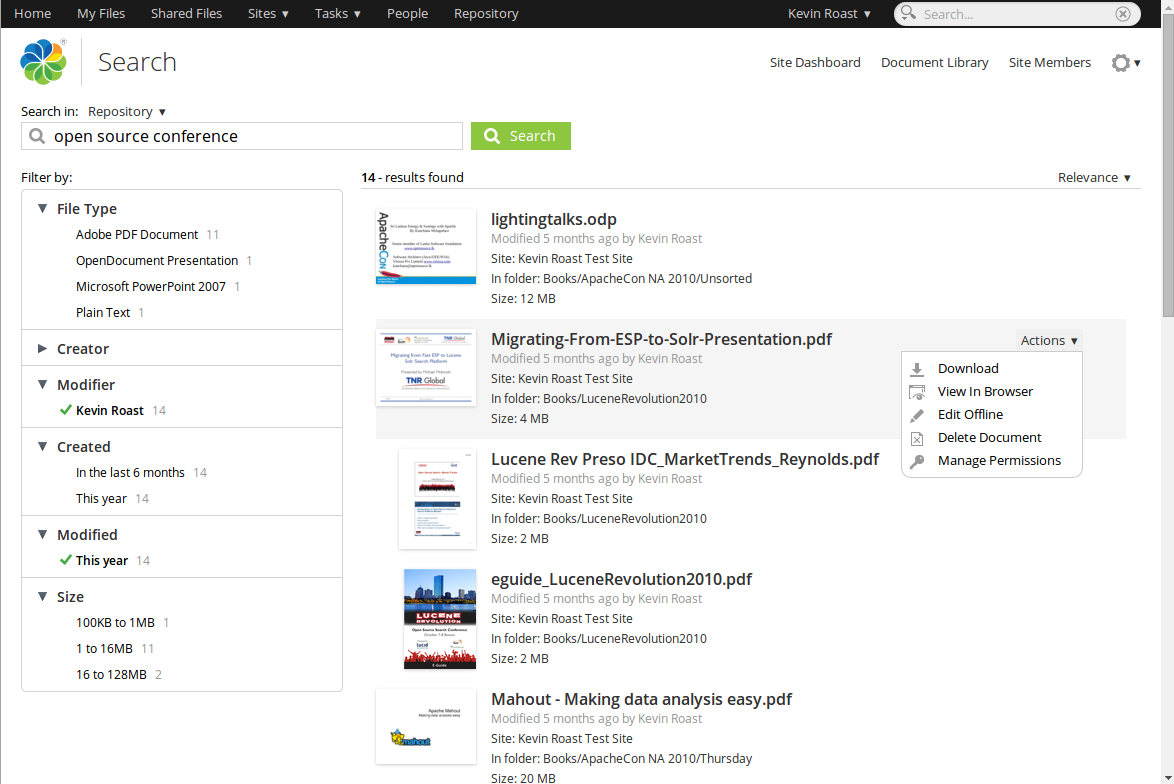This screenshot has height=784, width=1174.
Task: Open the Kevin Roast user menu
Action: [829, 13]
